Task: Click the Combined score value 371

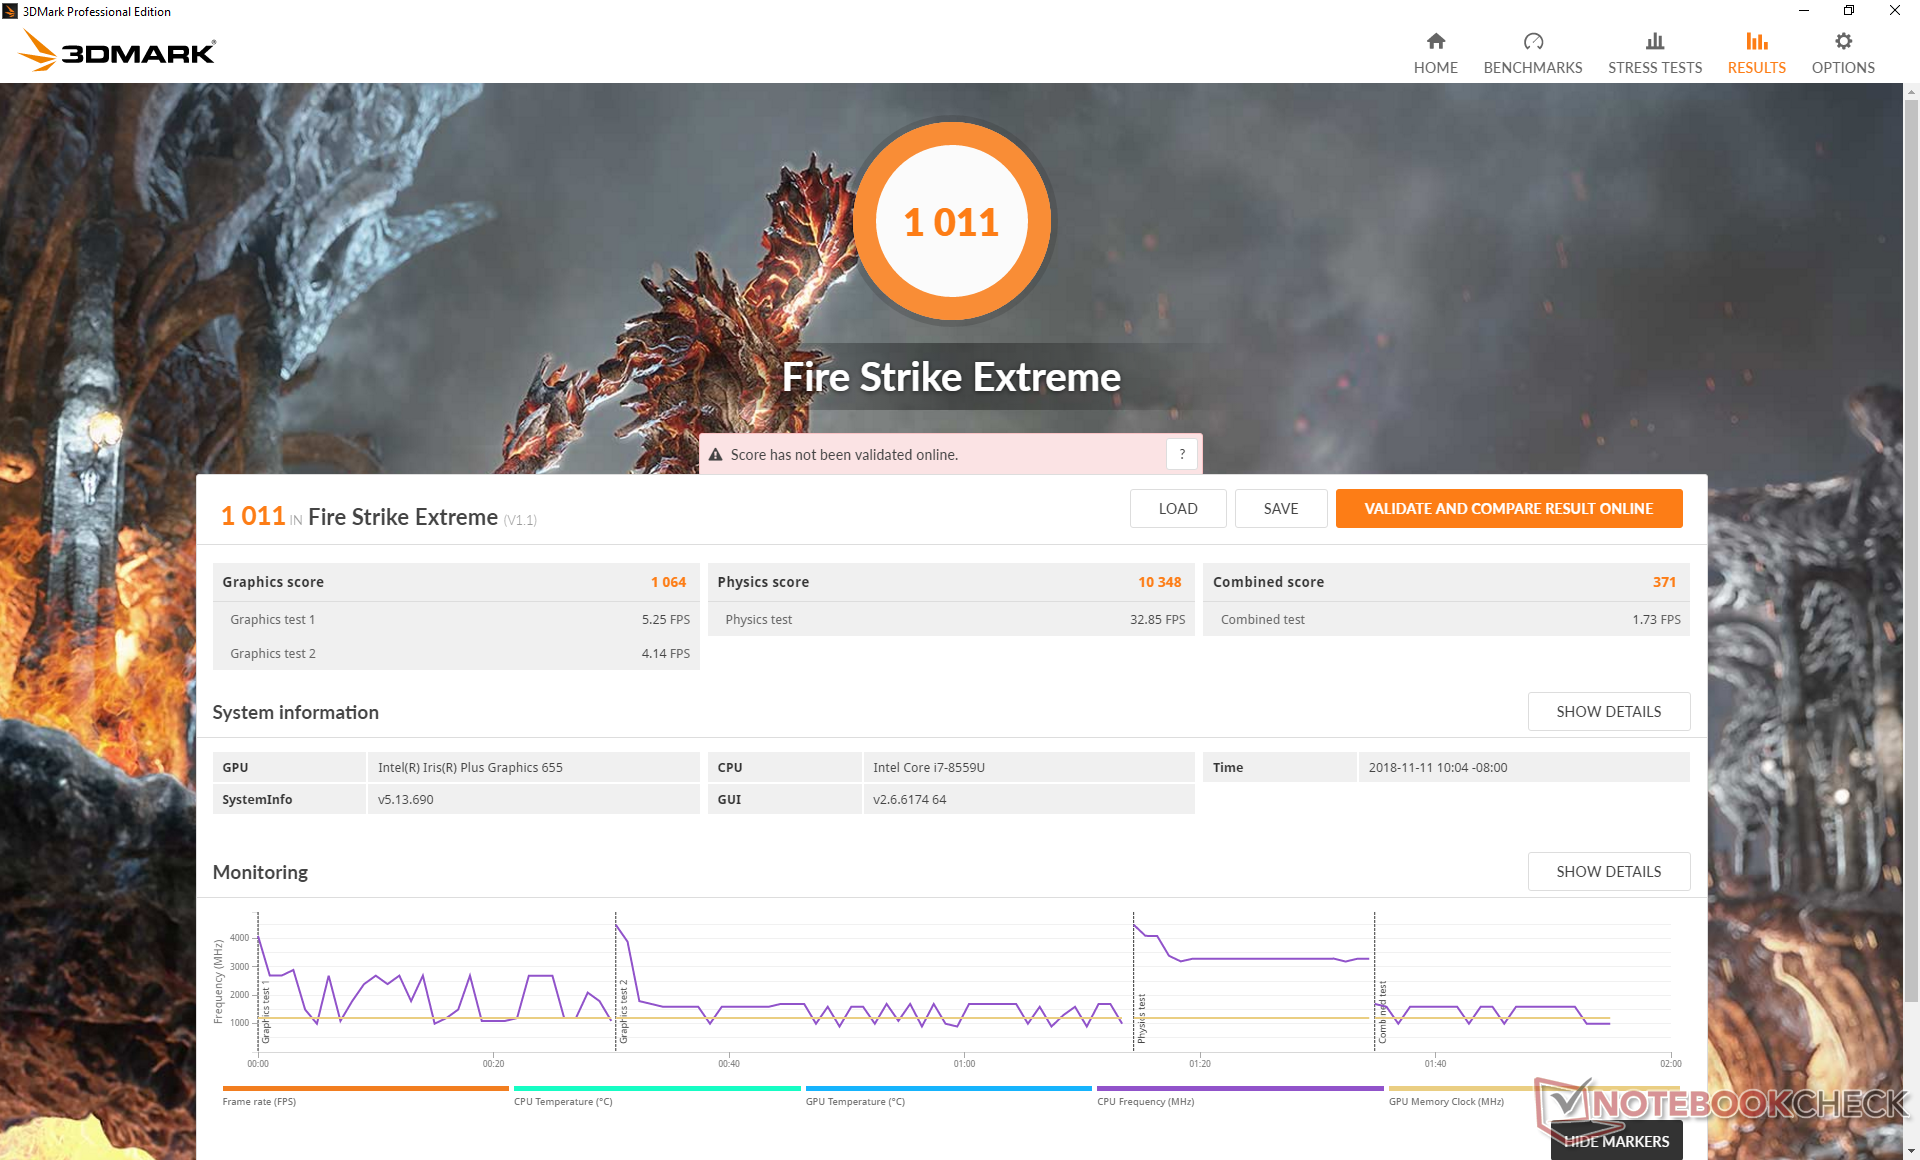Action: click(x=1664, y=582)
